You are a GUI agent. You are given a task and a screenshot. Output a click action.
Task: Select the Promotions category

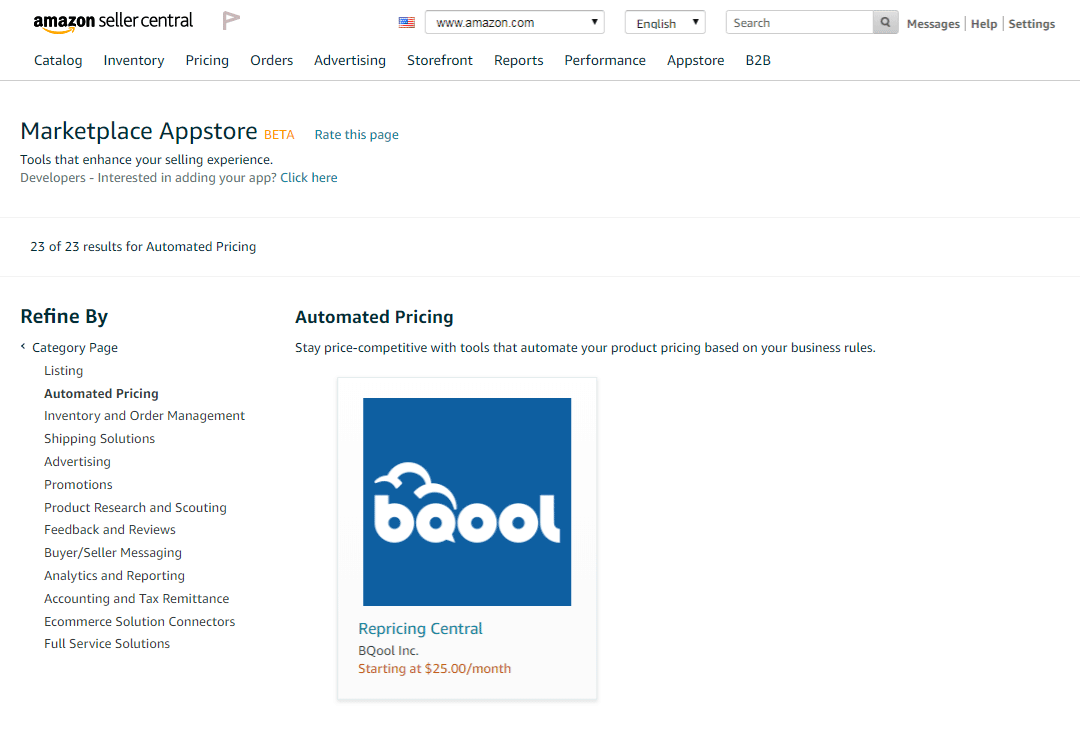78,485
